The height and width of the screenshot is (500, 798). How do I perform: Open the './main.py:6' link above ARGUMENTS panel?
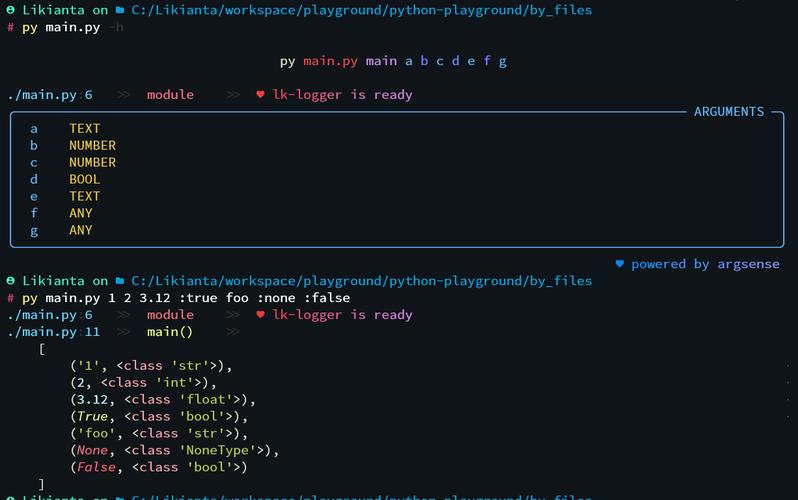click(49, 95)
